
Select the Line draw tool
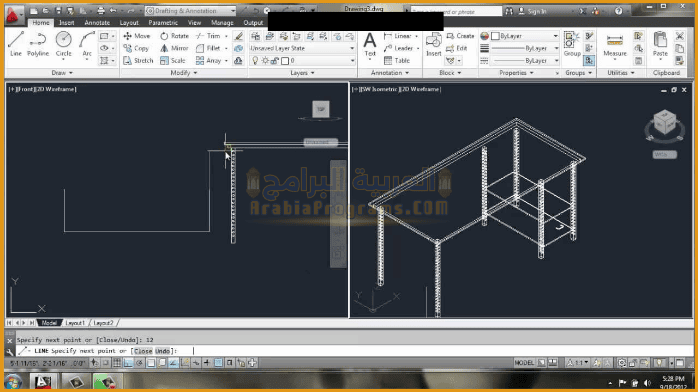click(x=16, y=44)
